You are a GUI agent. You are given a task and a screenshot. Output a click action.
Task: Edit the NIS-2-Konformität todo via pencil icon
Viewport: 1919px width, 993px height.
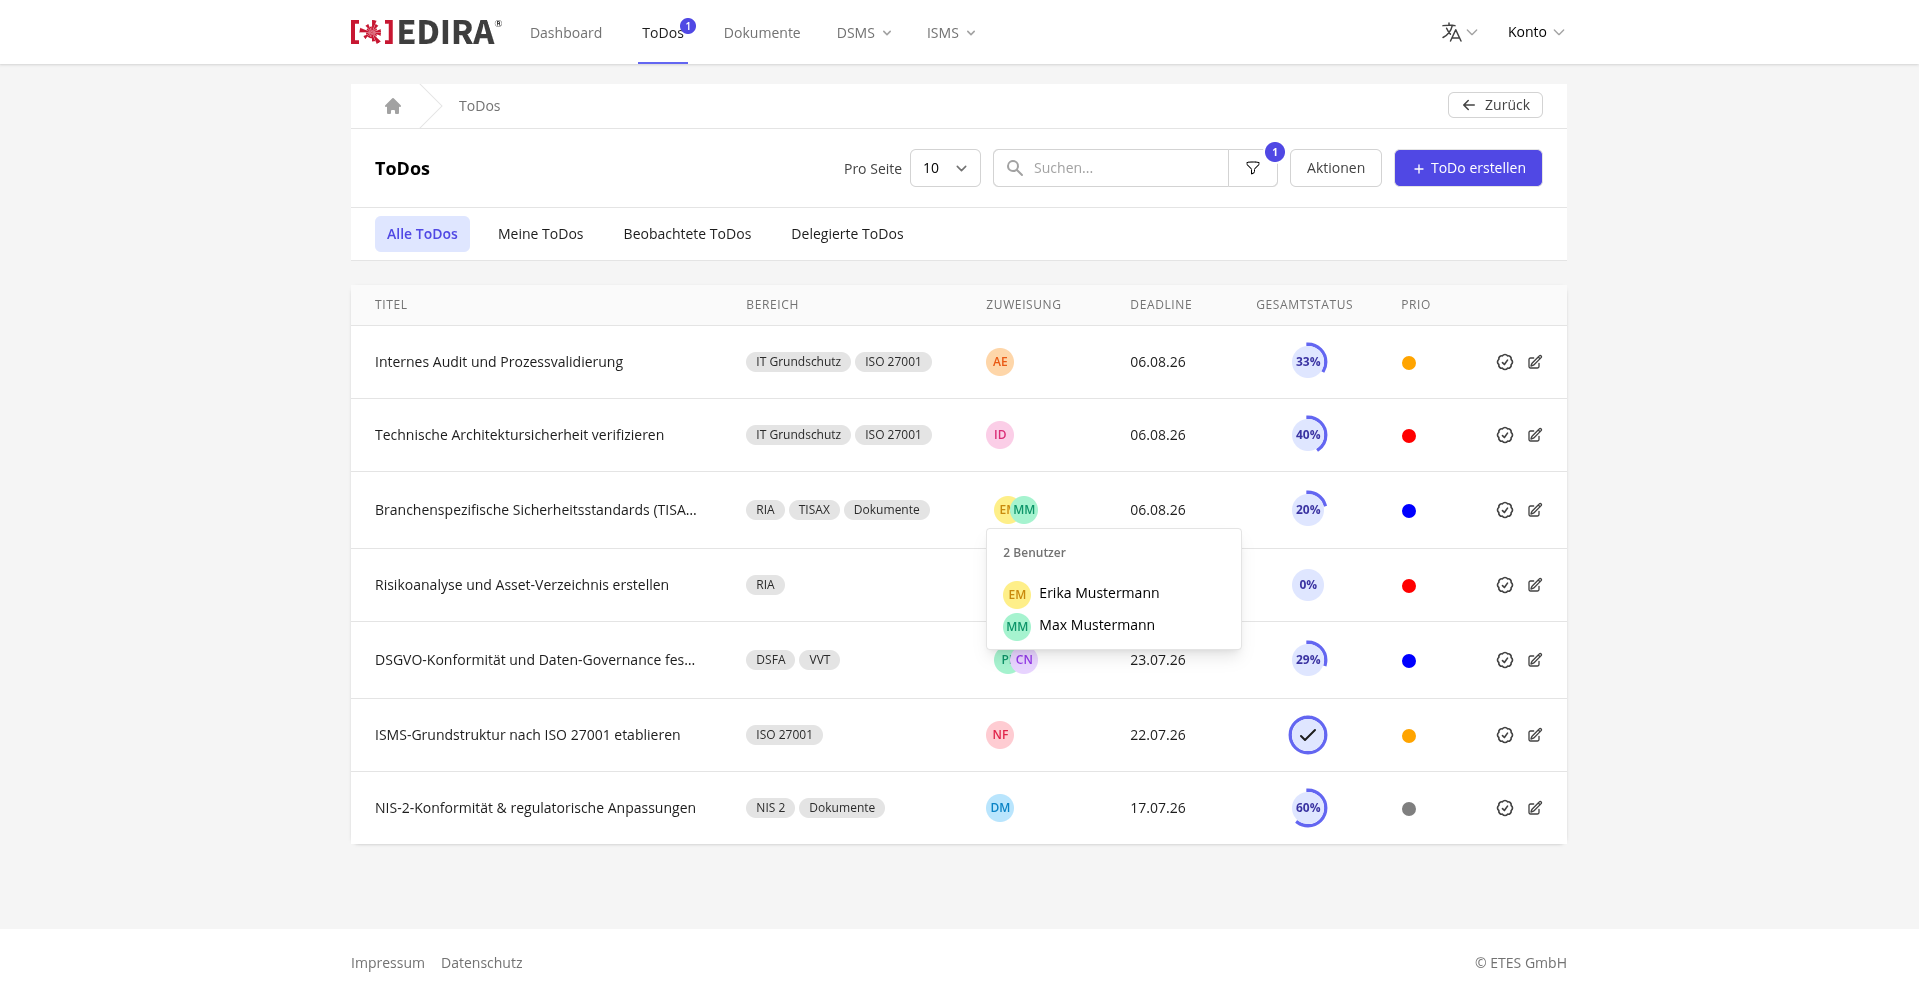[x=1535, y=808]
